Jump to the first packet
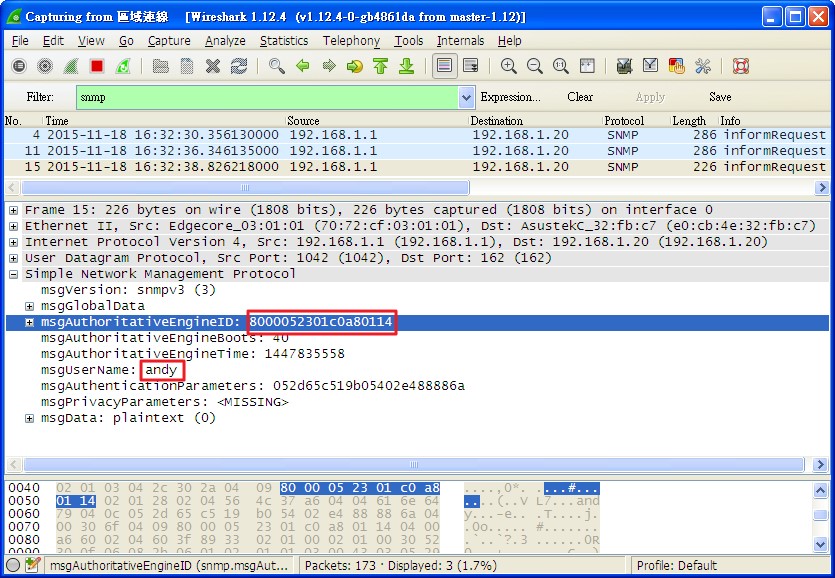835x578 pixels. point(380,66)
